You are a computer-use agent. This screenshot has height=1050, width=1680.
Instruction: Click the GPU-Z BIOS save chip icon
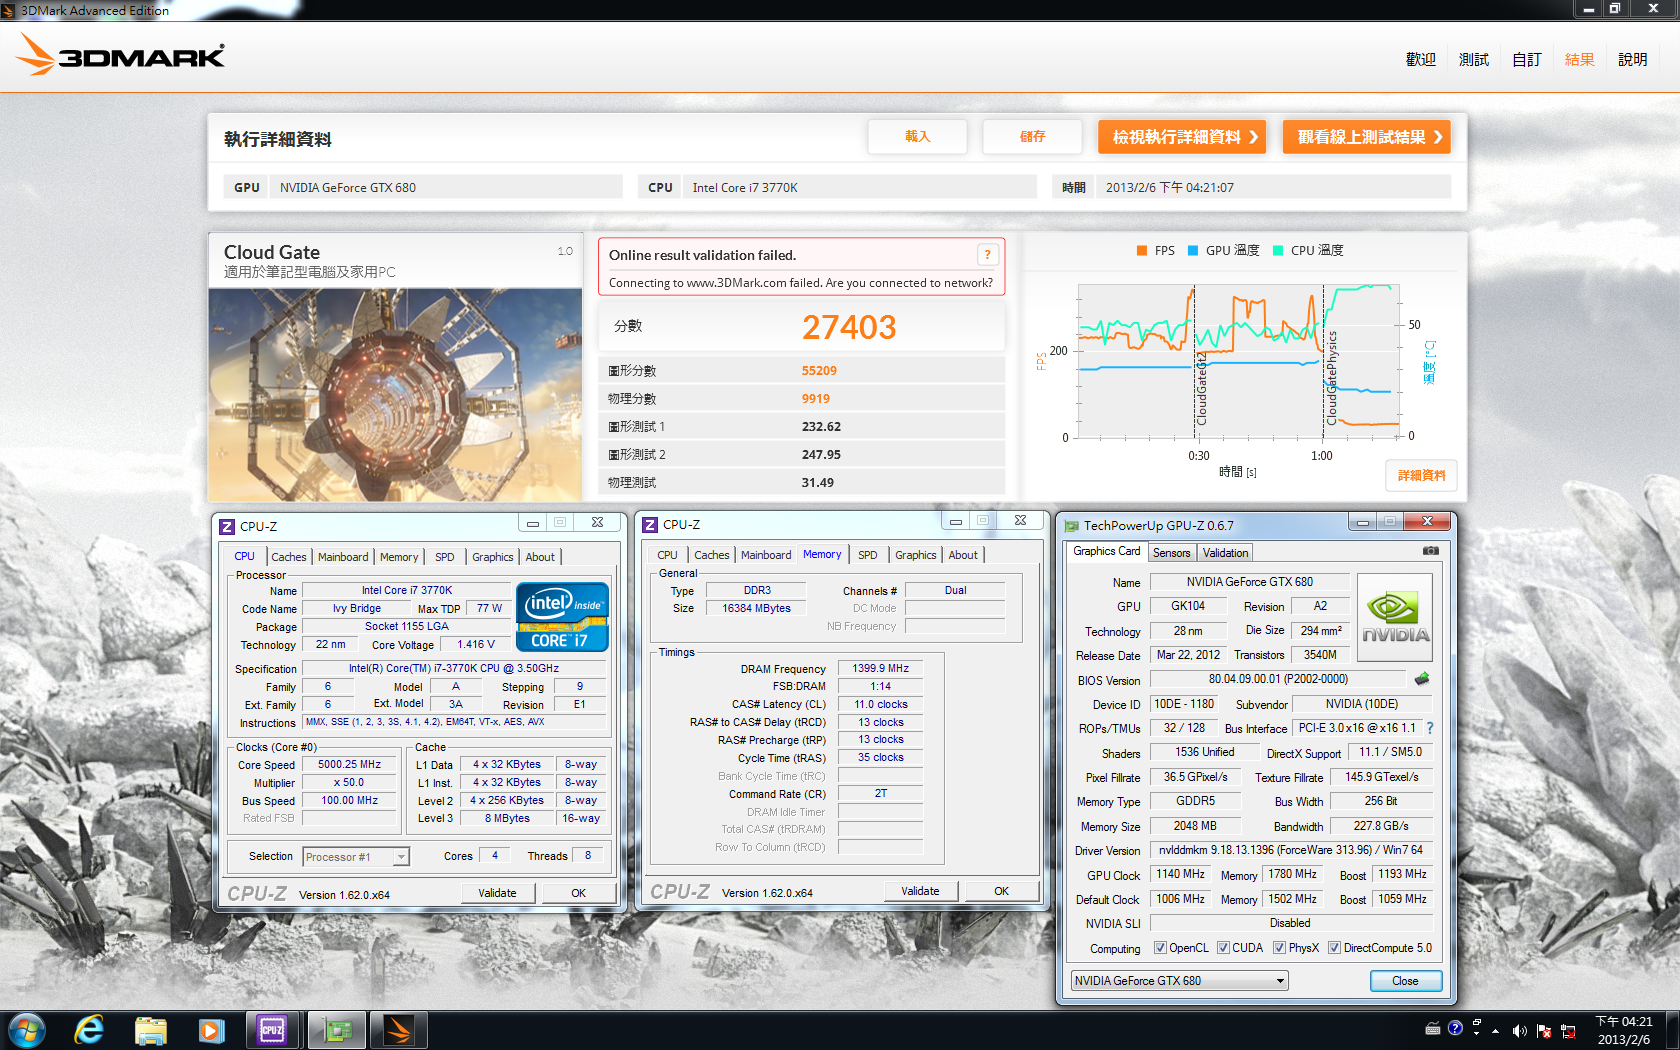tap(1422, 679)
